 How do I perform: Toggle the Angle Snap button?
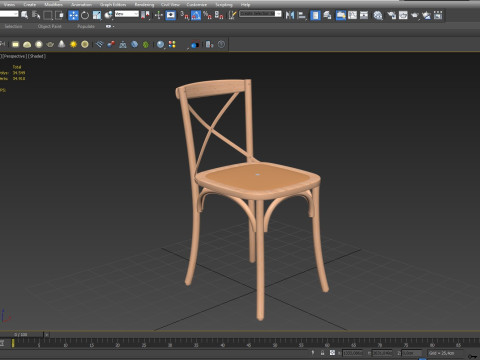pos(196,15)
